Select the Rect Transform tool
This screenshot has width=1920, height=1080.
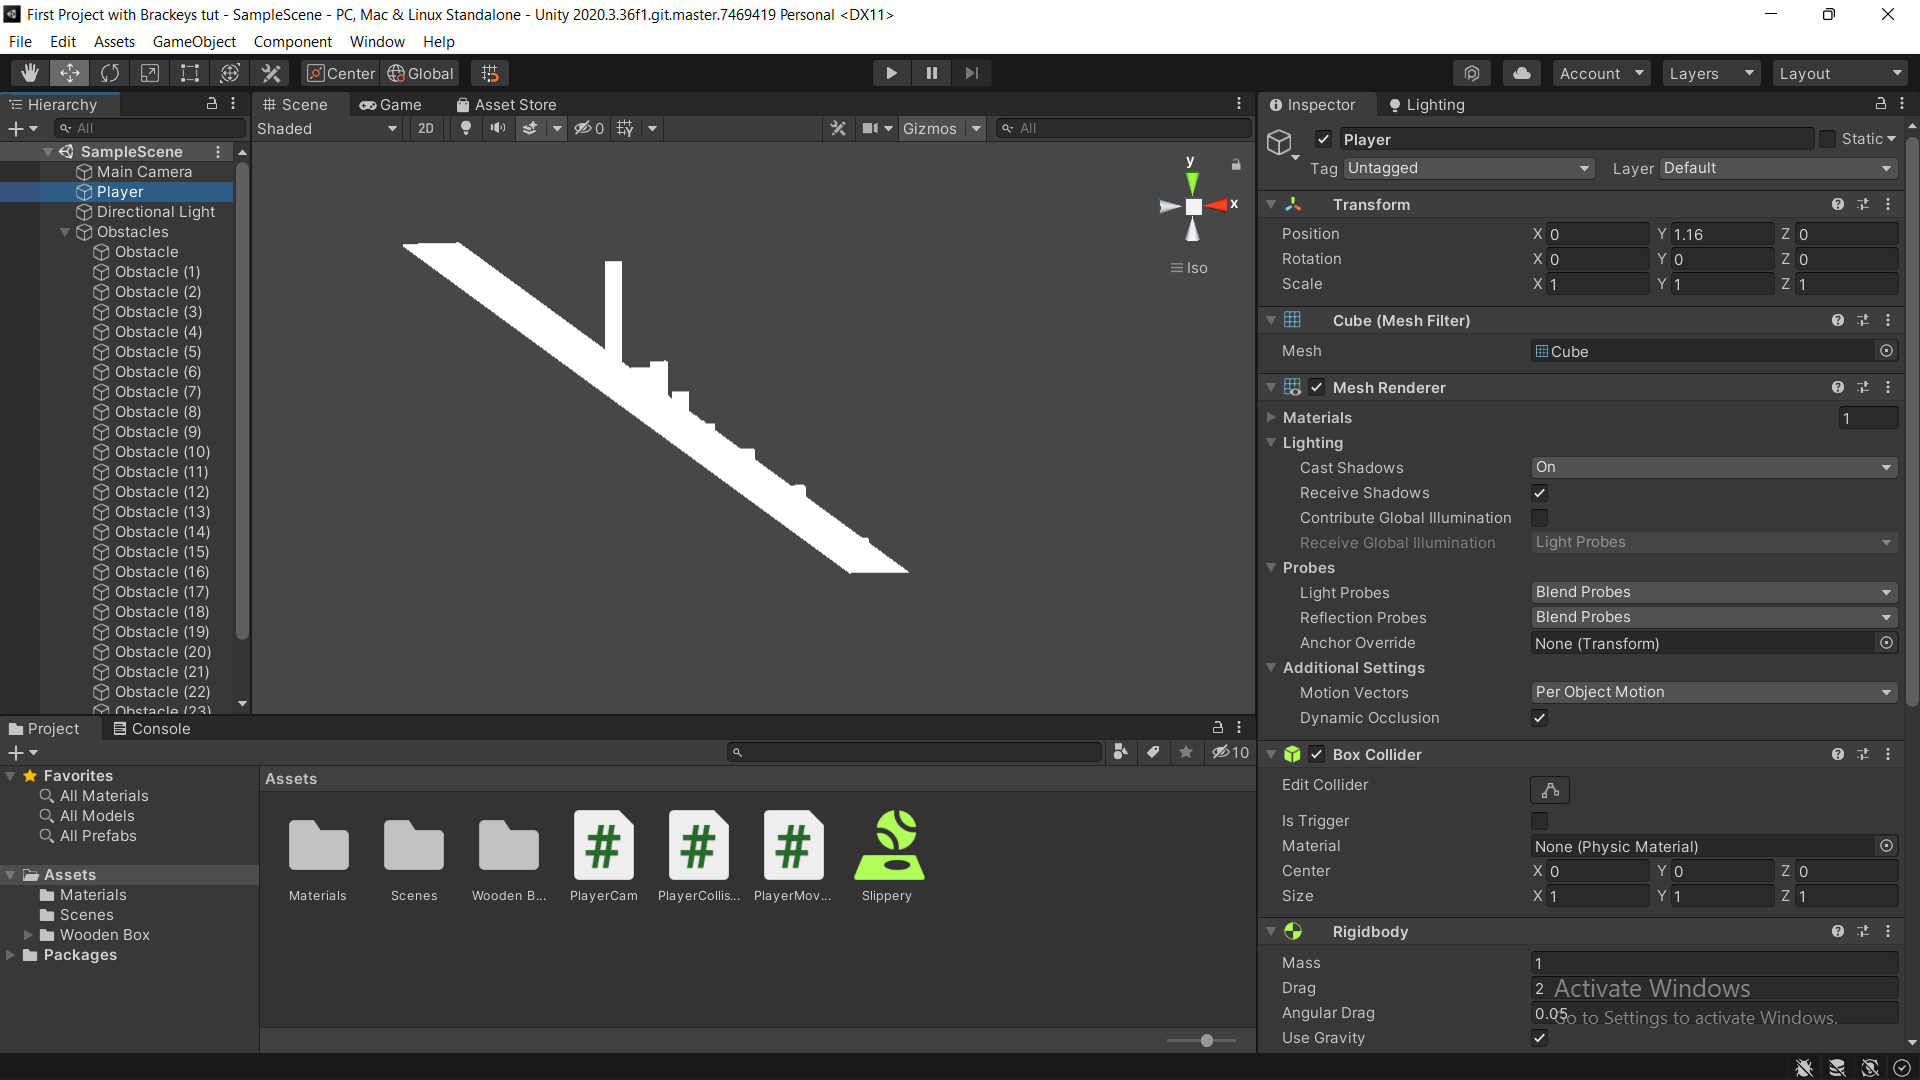pos(190,73)
